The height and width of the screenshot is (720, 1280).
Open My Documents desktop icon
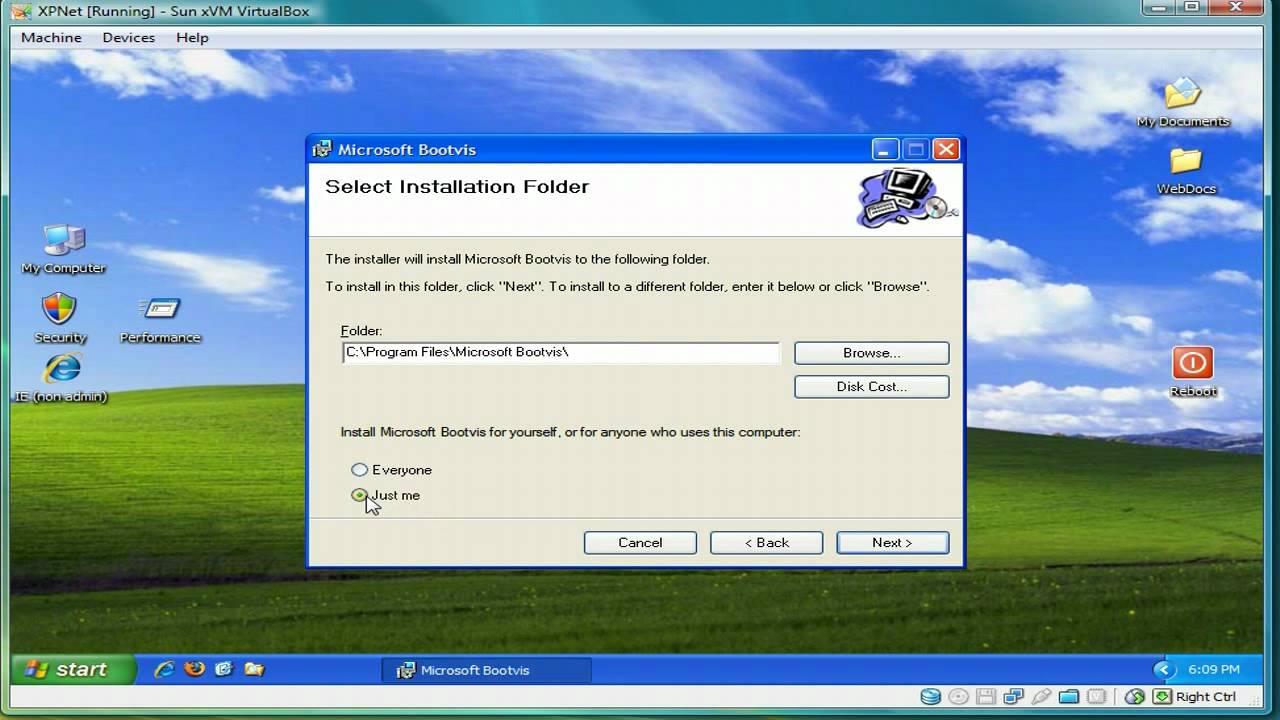point(1183,94)
